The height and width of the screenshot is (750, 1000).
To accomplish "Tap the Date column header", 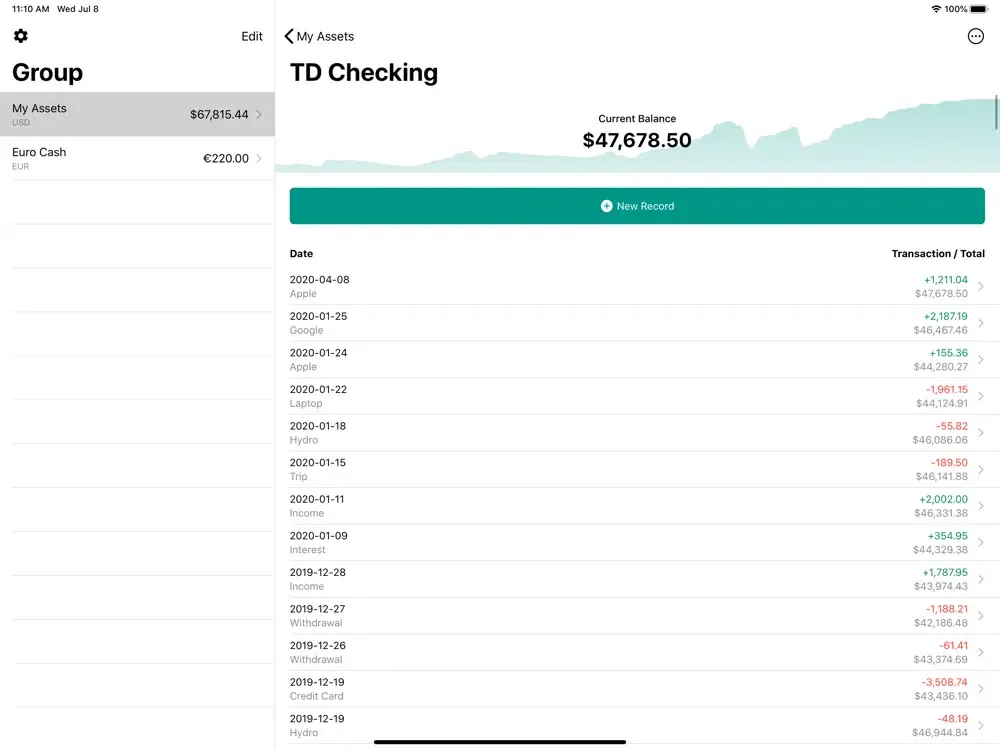I will pyautogui.click(x=301, y=253).
